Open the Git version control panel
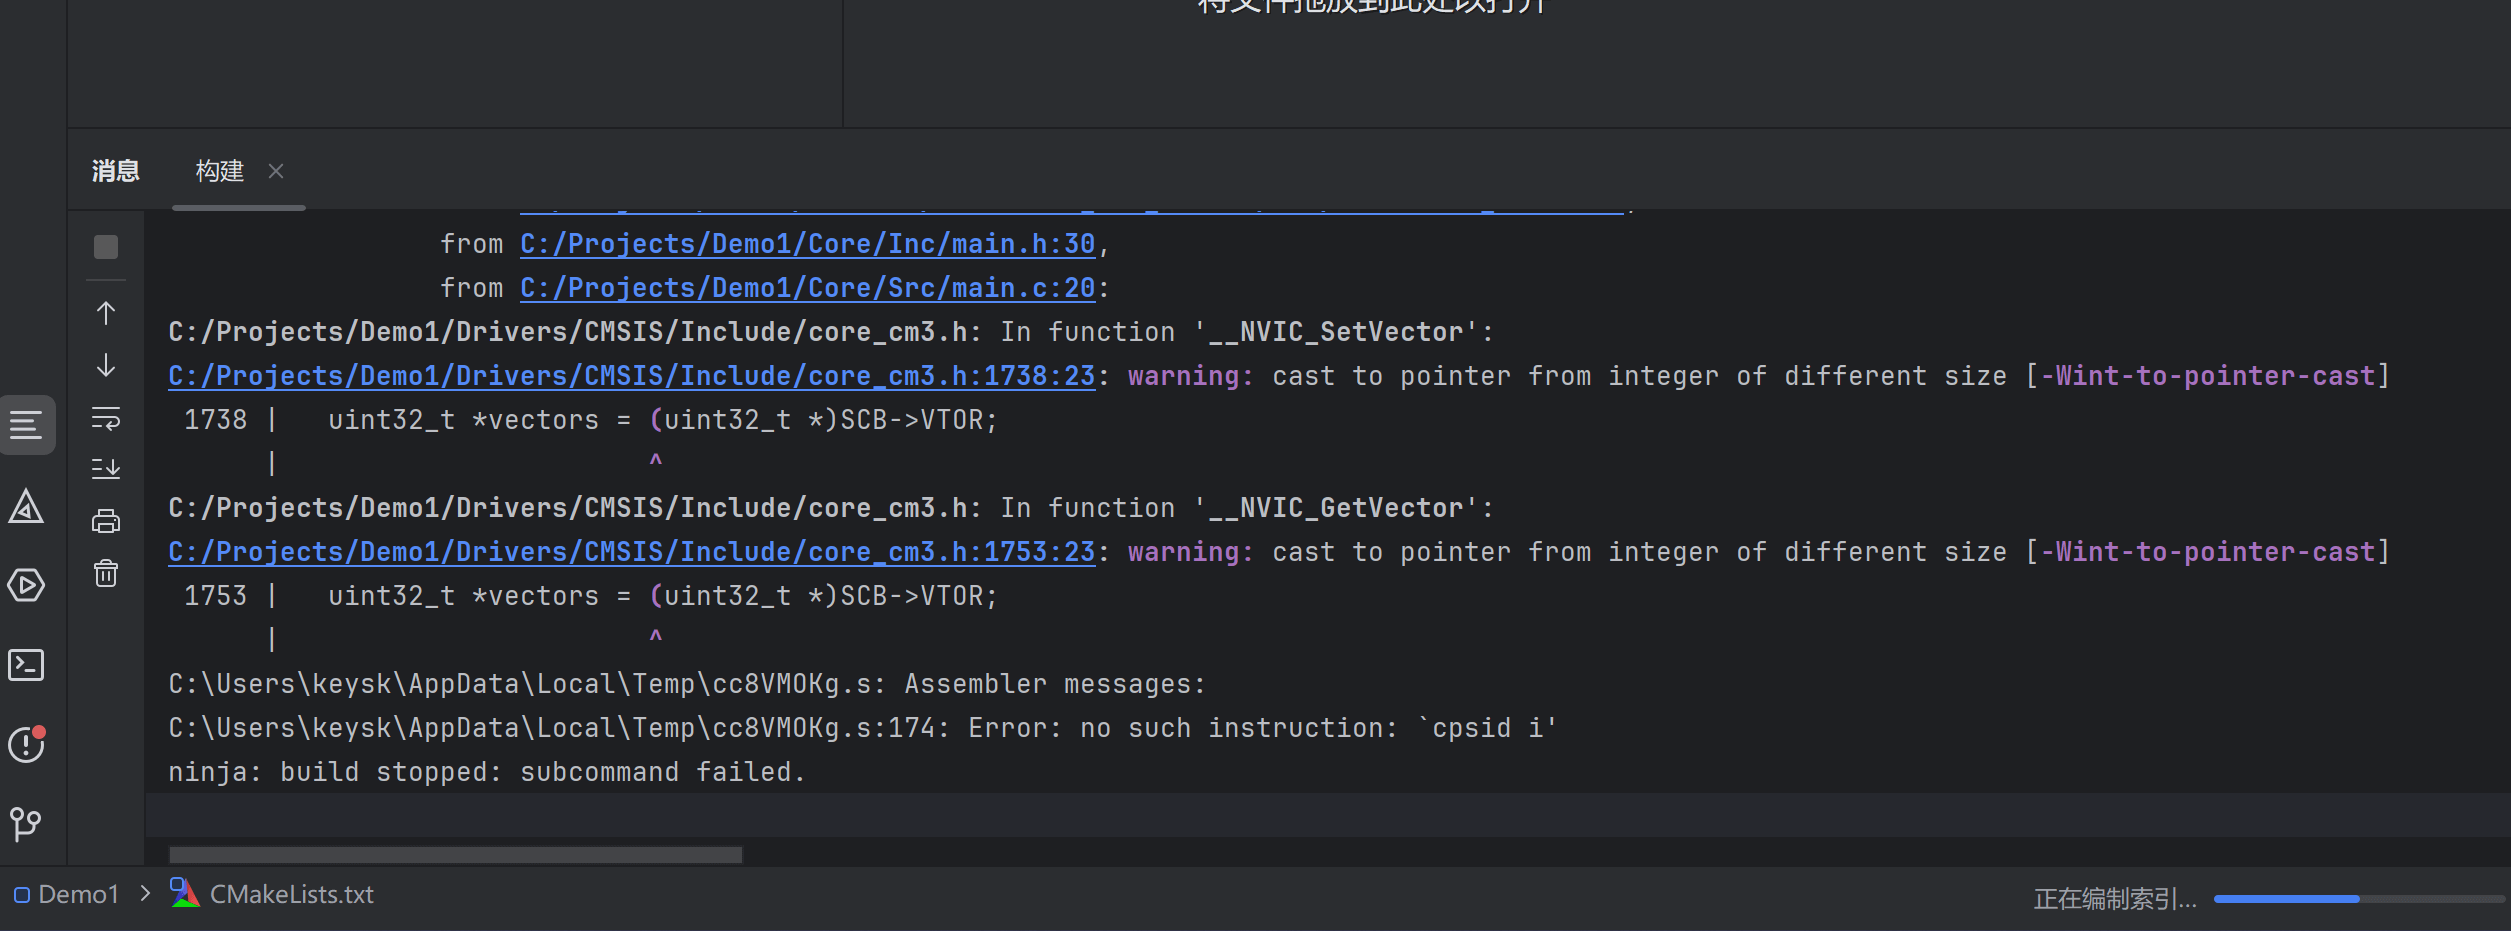 [x=27, y=824]
